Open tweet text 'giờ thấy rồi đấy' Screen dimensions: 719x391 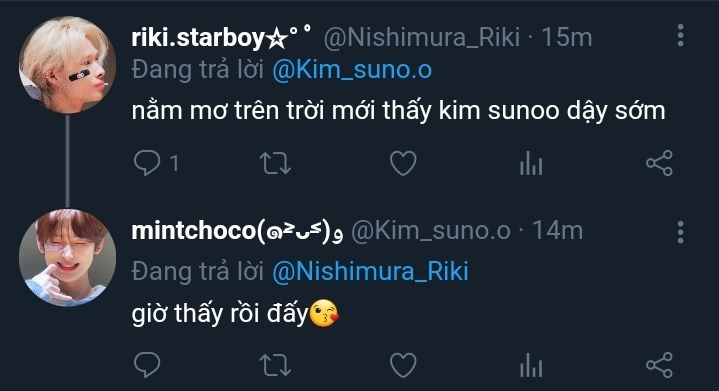219,314
